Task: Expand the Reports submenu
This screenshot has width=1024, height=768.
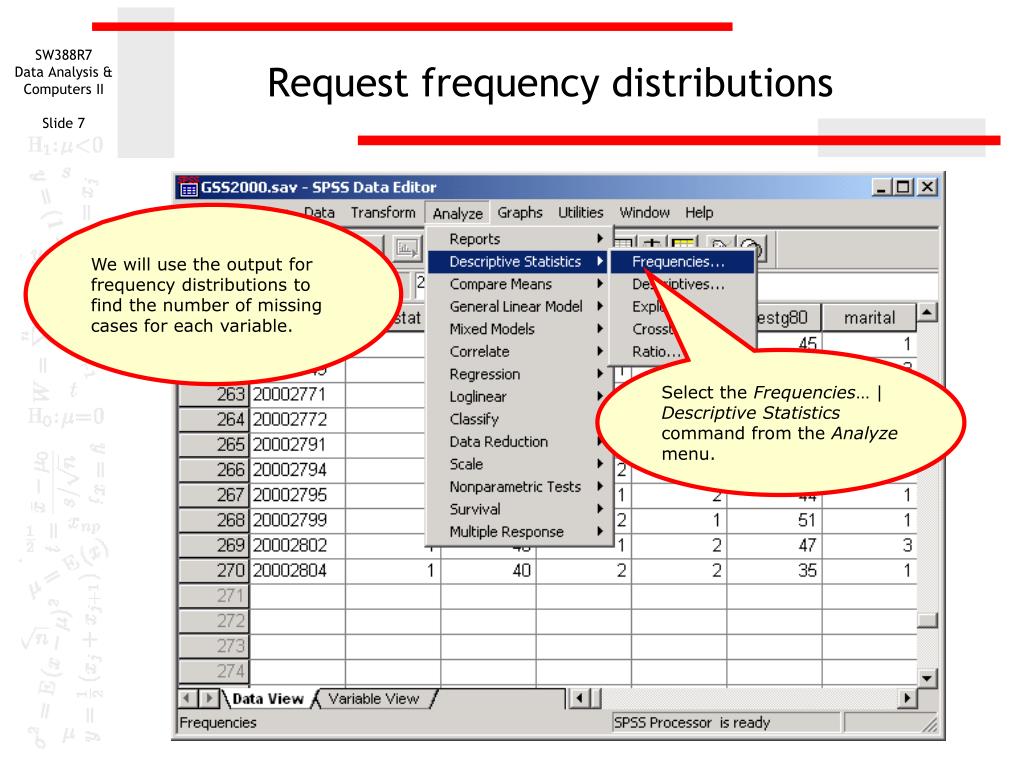Action: pos(475,239)
